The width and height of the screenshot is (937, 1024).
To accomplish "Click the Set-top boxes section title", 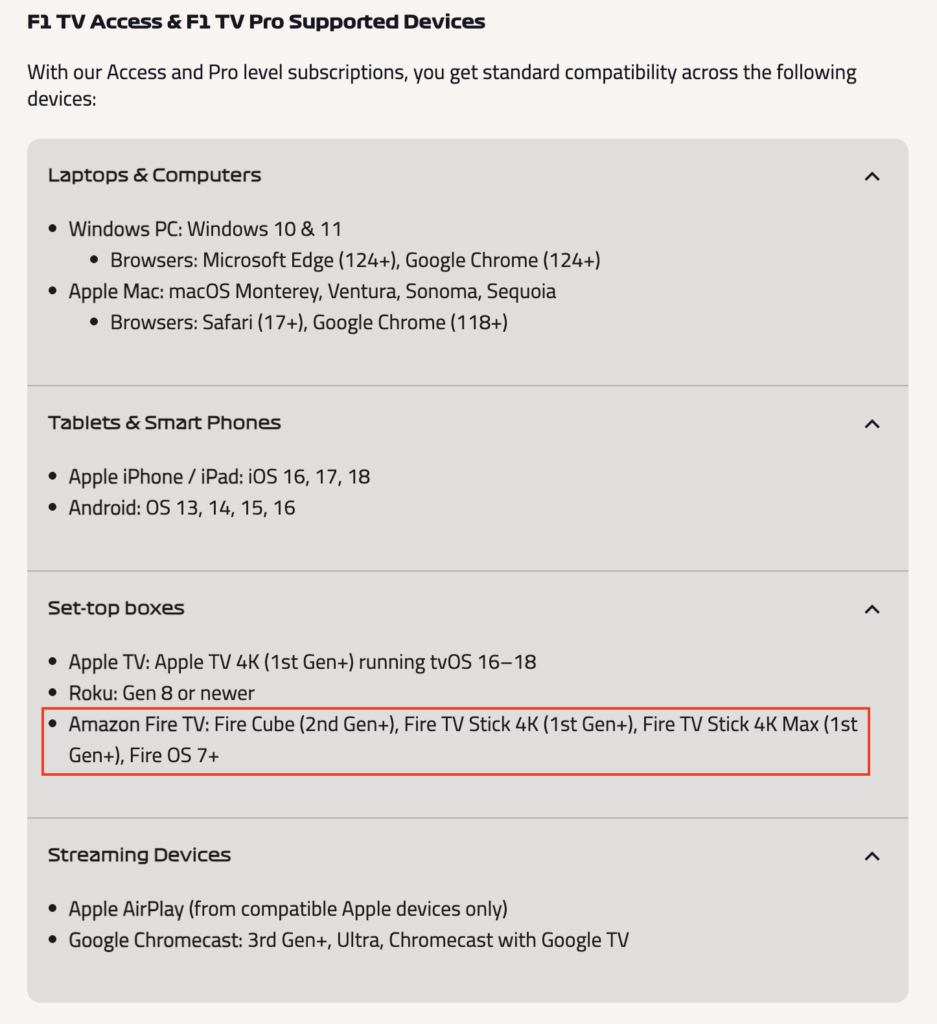I will click(x=116, y=608).
